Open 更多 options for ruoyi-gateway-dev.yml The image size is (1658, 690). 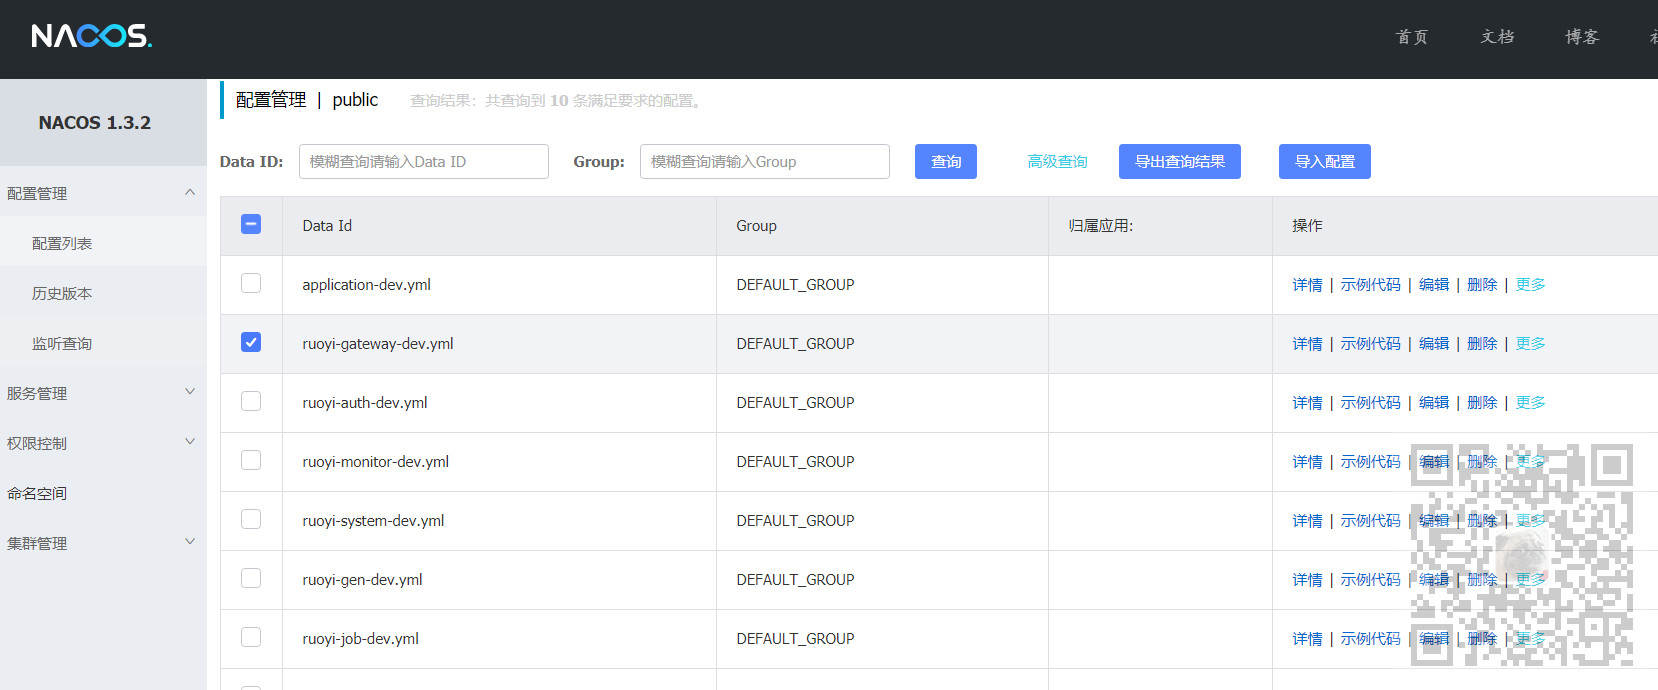(1530, 343)
